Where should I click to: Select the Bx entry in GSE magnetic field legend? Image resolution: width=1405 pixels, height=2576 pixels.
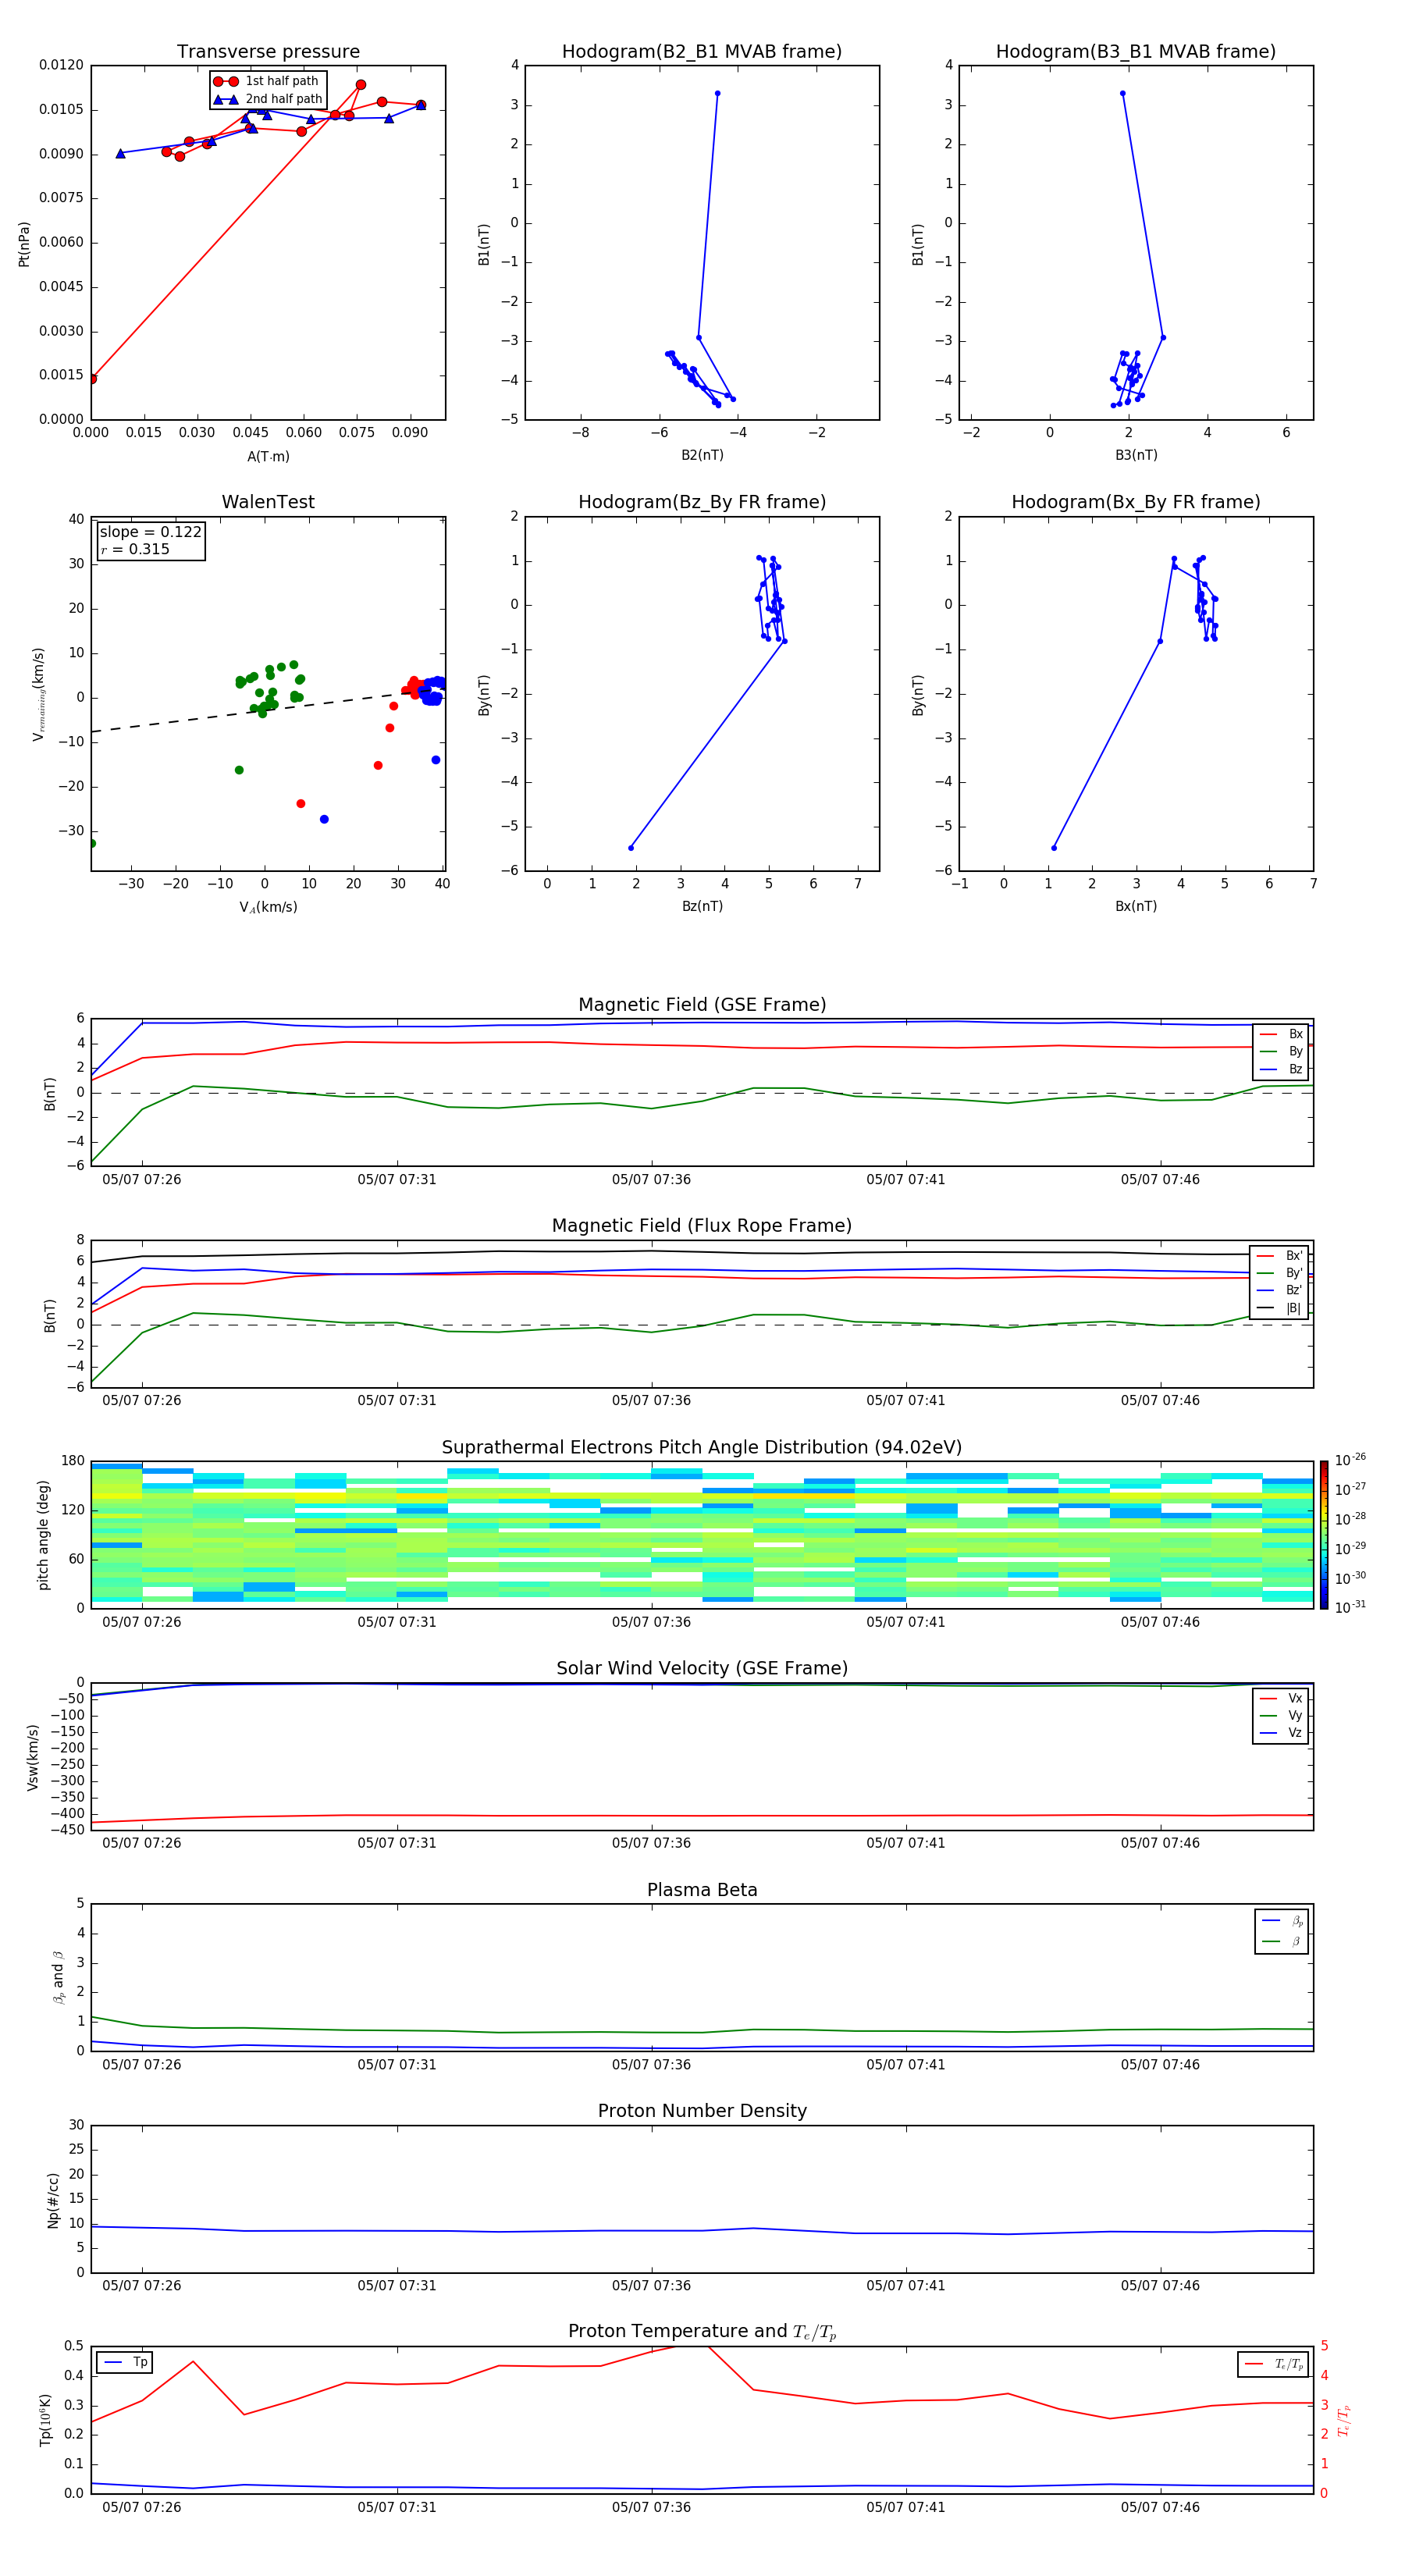[1281, 1034]
